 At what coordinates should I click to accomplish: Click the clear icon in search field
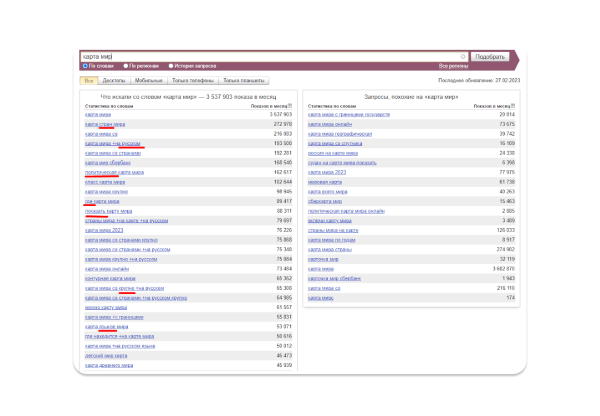coord(462,57)
